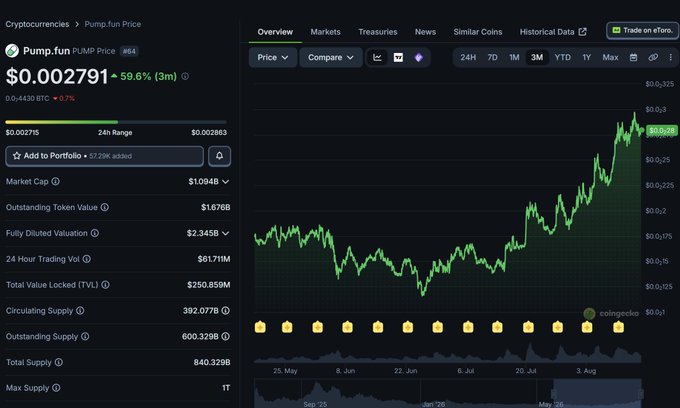This screenshot has width=680, height=408.
Task: Switch to TradingView chart icon
Action: (398, 57)
